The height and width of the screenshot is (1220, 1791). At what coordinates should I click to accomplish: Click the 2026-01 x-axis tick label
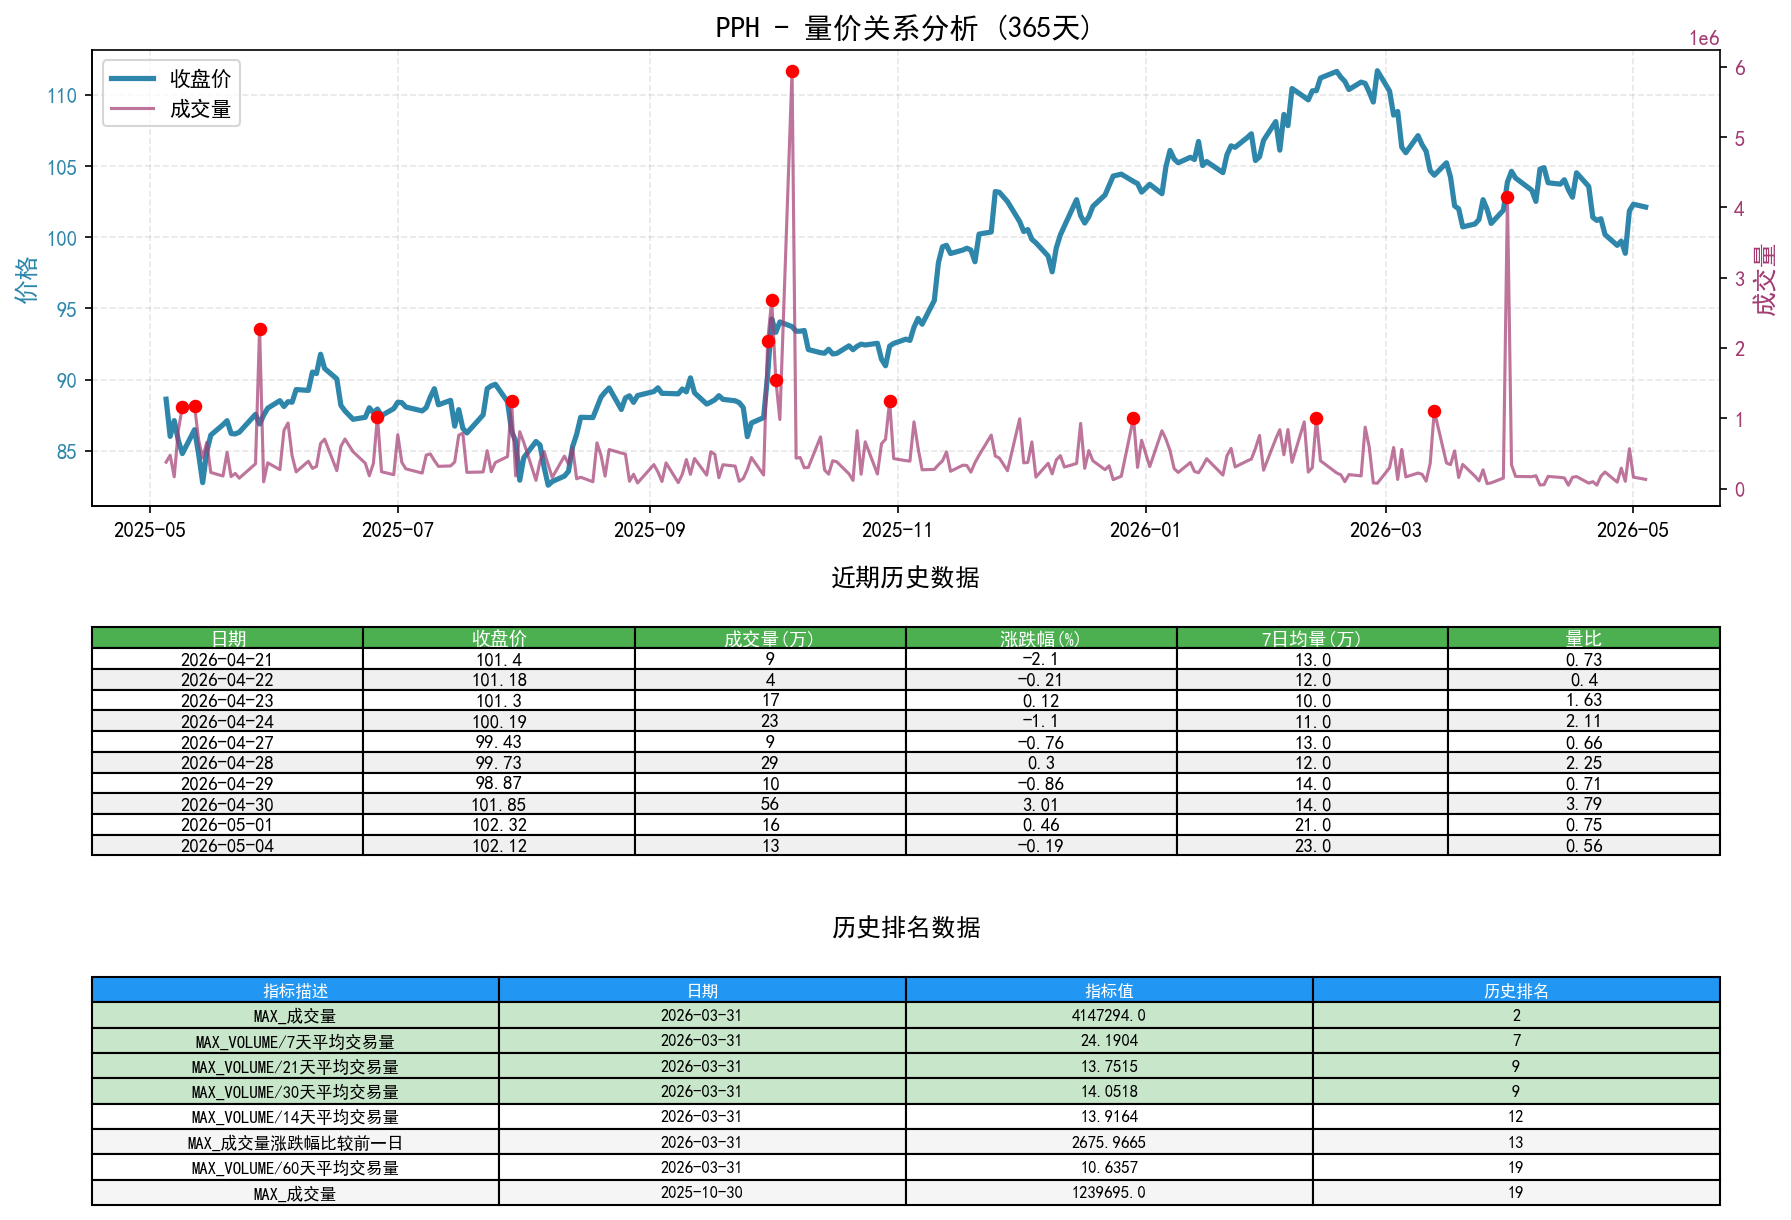(1145, 530)
